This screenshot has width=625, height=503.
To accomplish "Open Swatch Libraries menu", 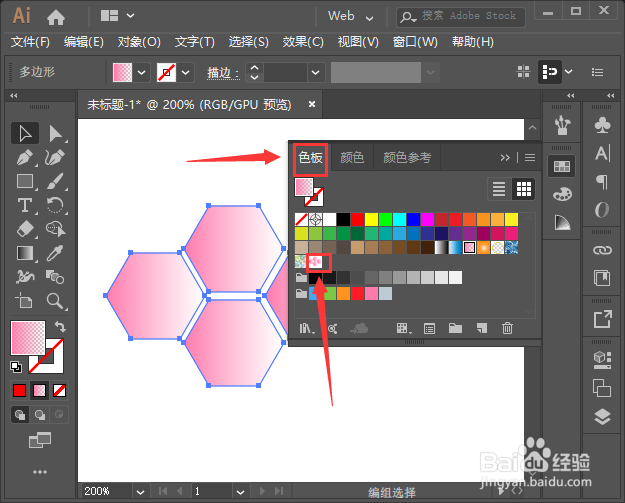I will click(x=307, y=328).
